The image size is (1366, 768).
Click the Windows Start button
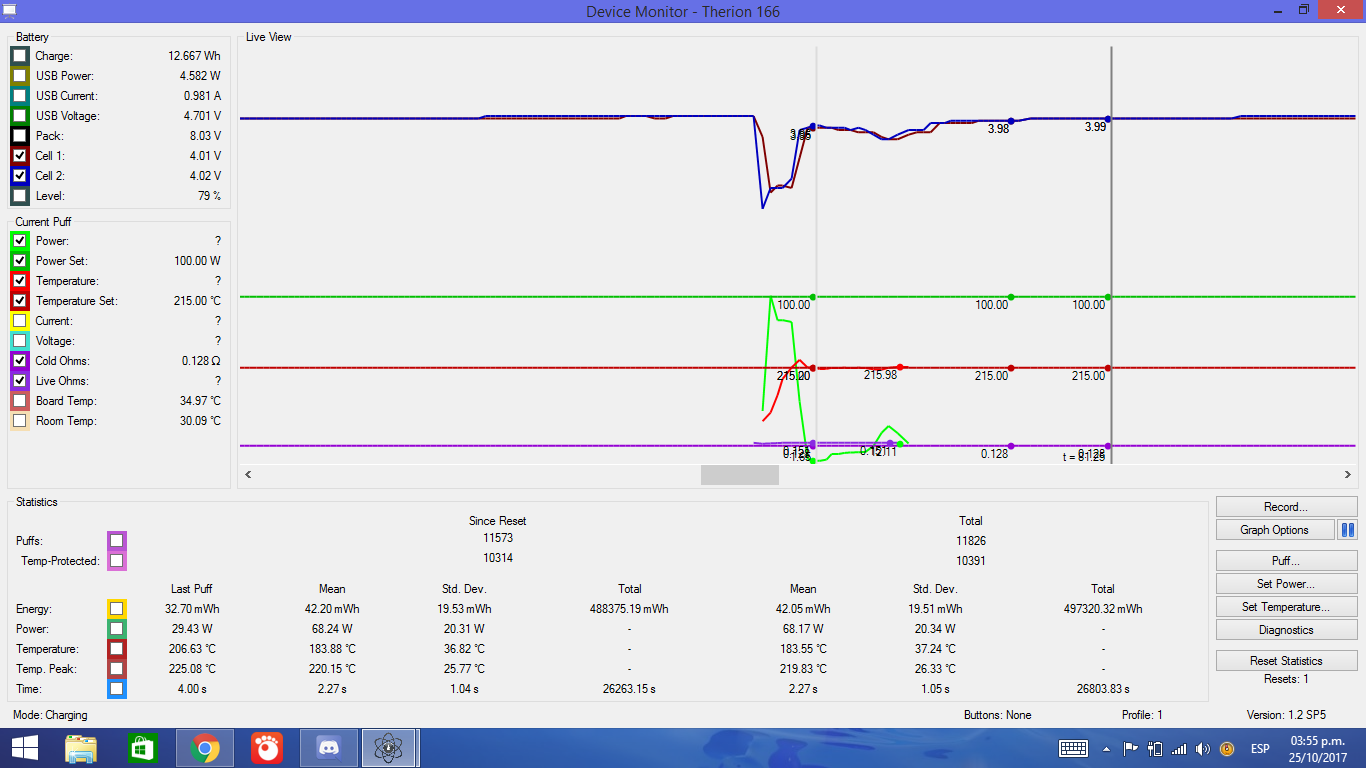[x=24, y=748]
